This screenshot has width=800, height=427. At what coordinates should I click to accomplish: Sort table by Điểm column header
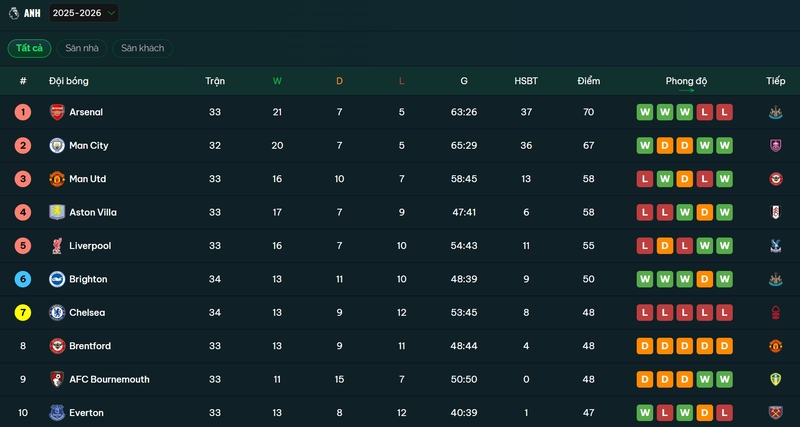click(x=588, y=81)
